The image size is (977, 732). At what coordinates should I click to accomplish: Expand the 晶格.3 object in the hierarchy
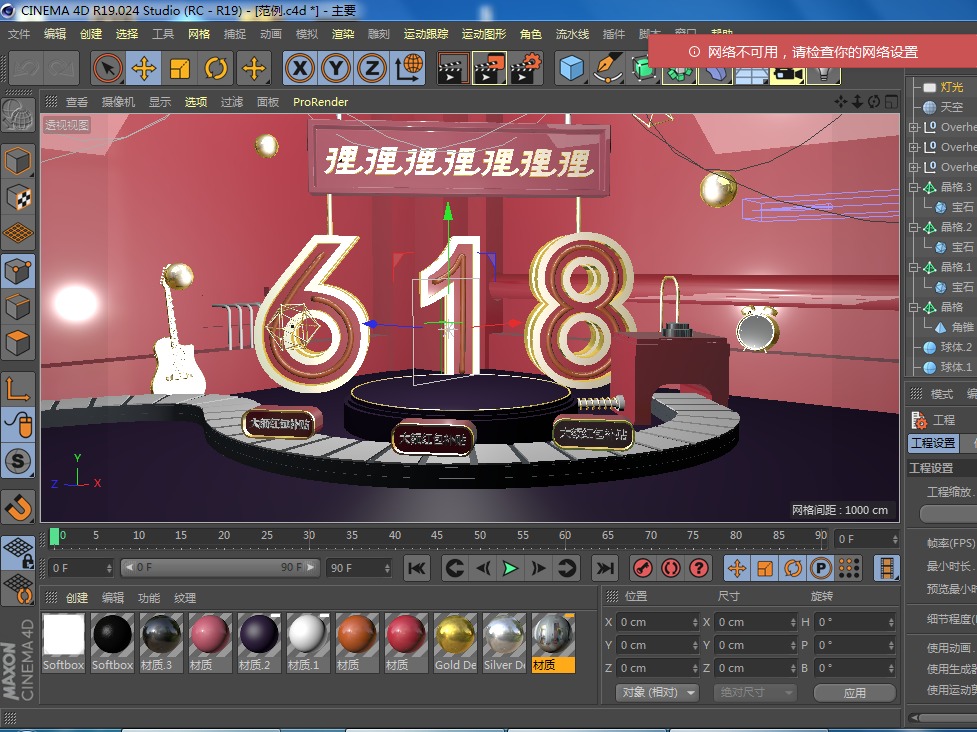click(914, 187)
